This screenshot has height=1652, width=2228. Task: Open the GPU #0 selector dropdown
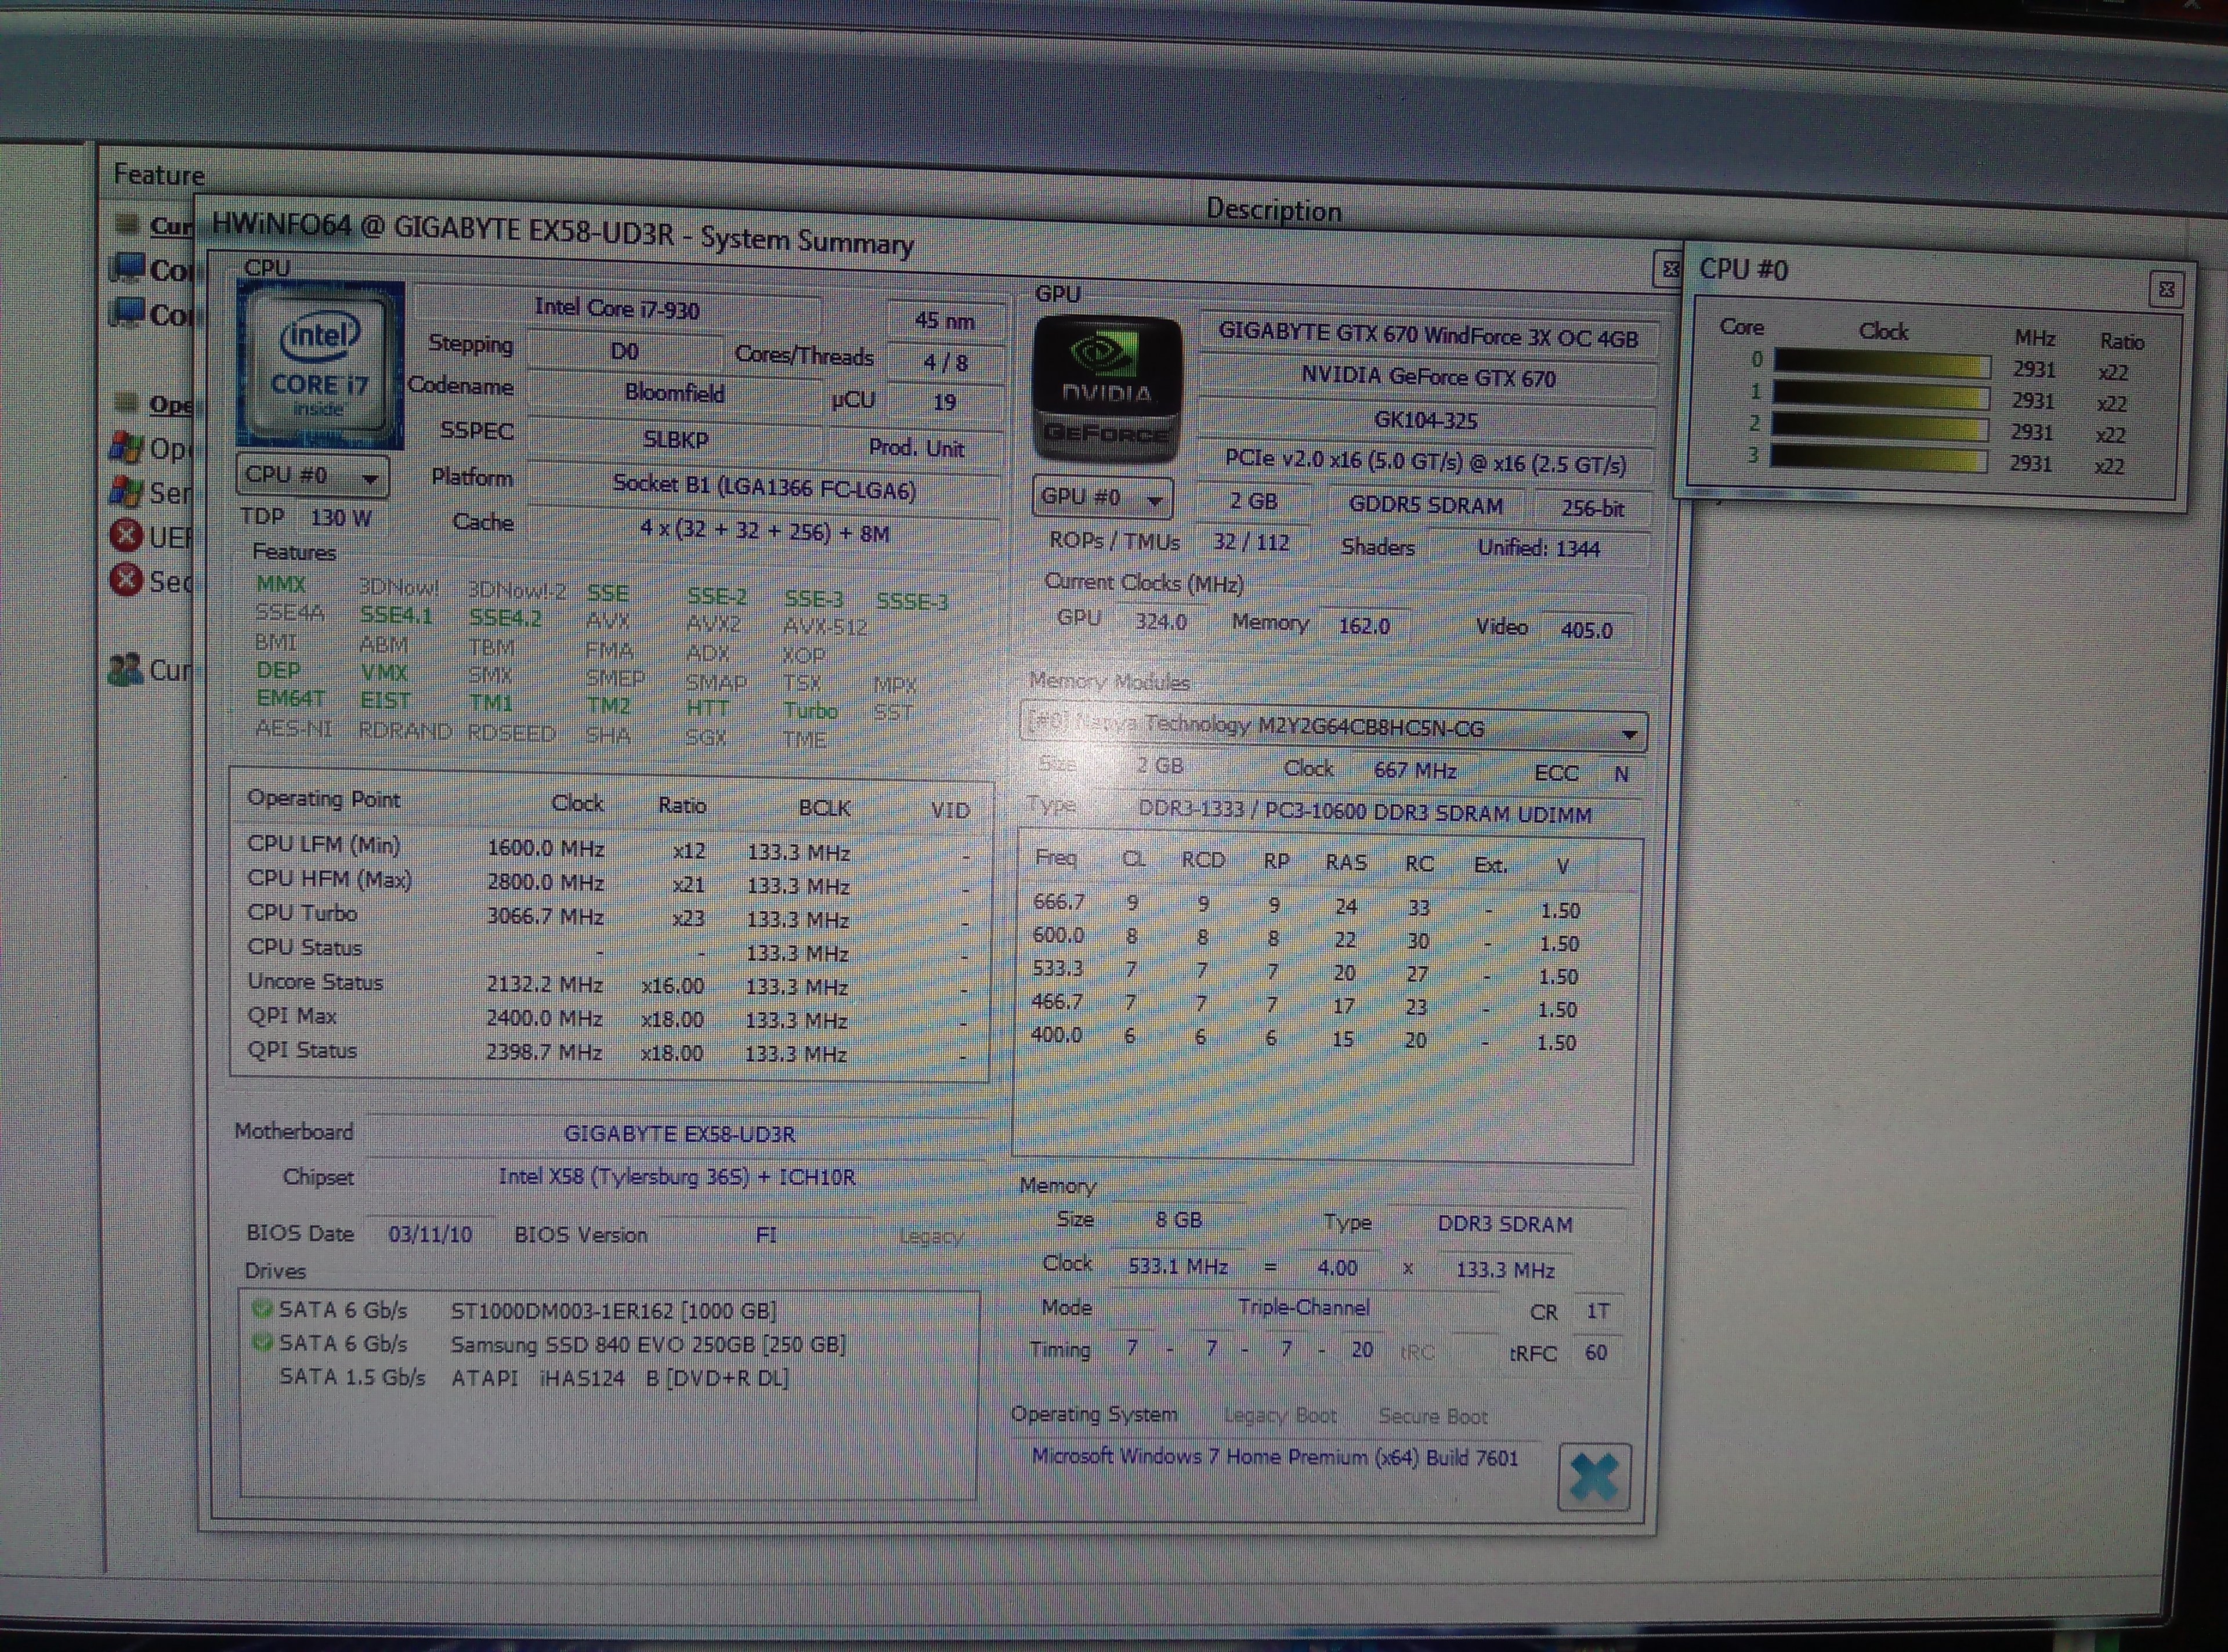1102,497
